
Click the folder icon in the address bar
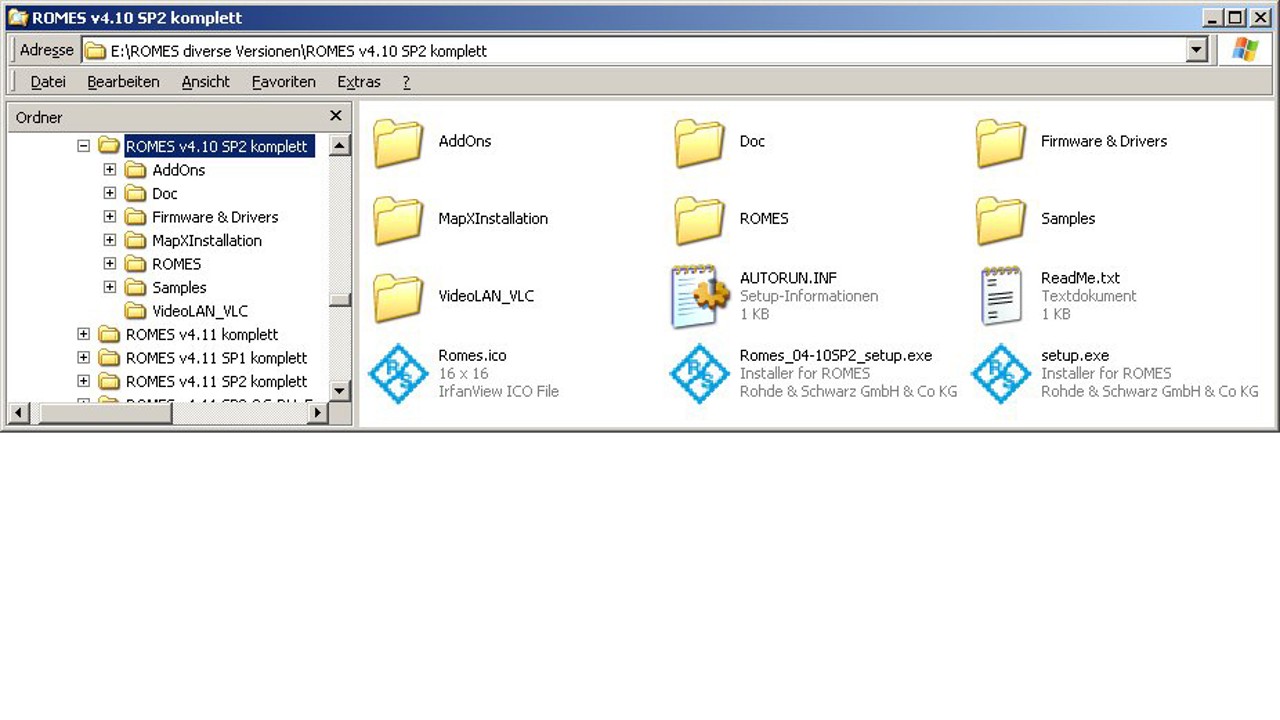pos(95,51)
